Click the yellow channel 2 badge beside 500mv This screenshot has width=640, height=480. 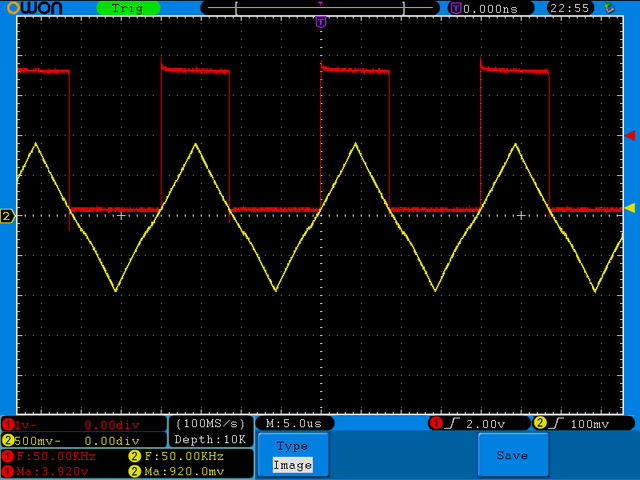8,440
